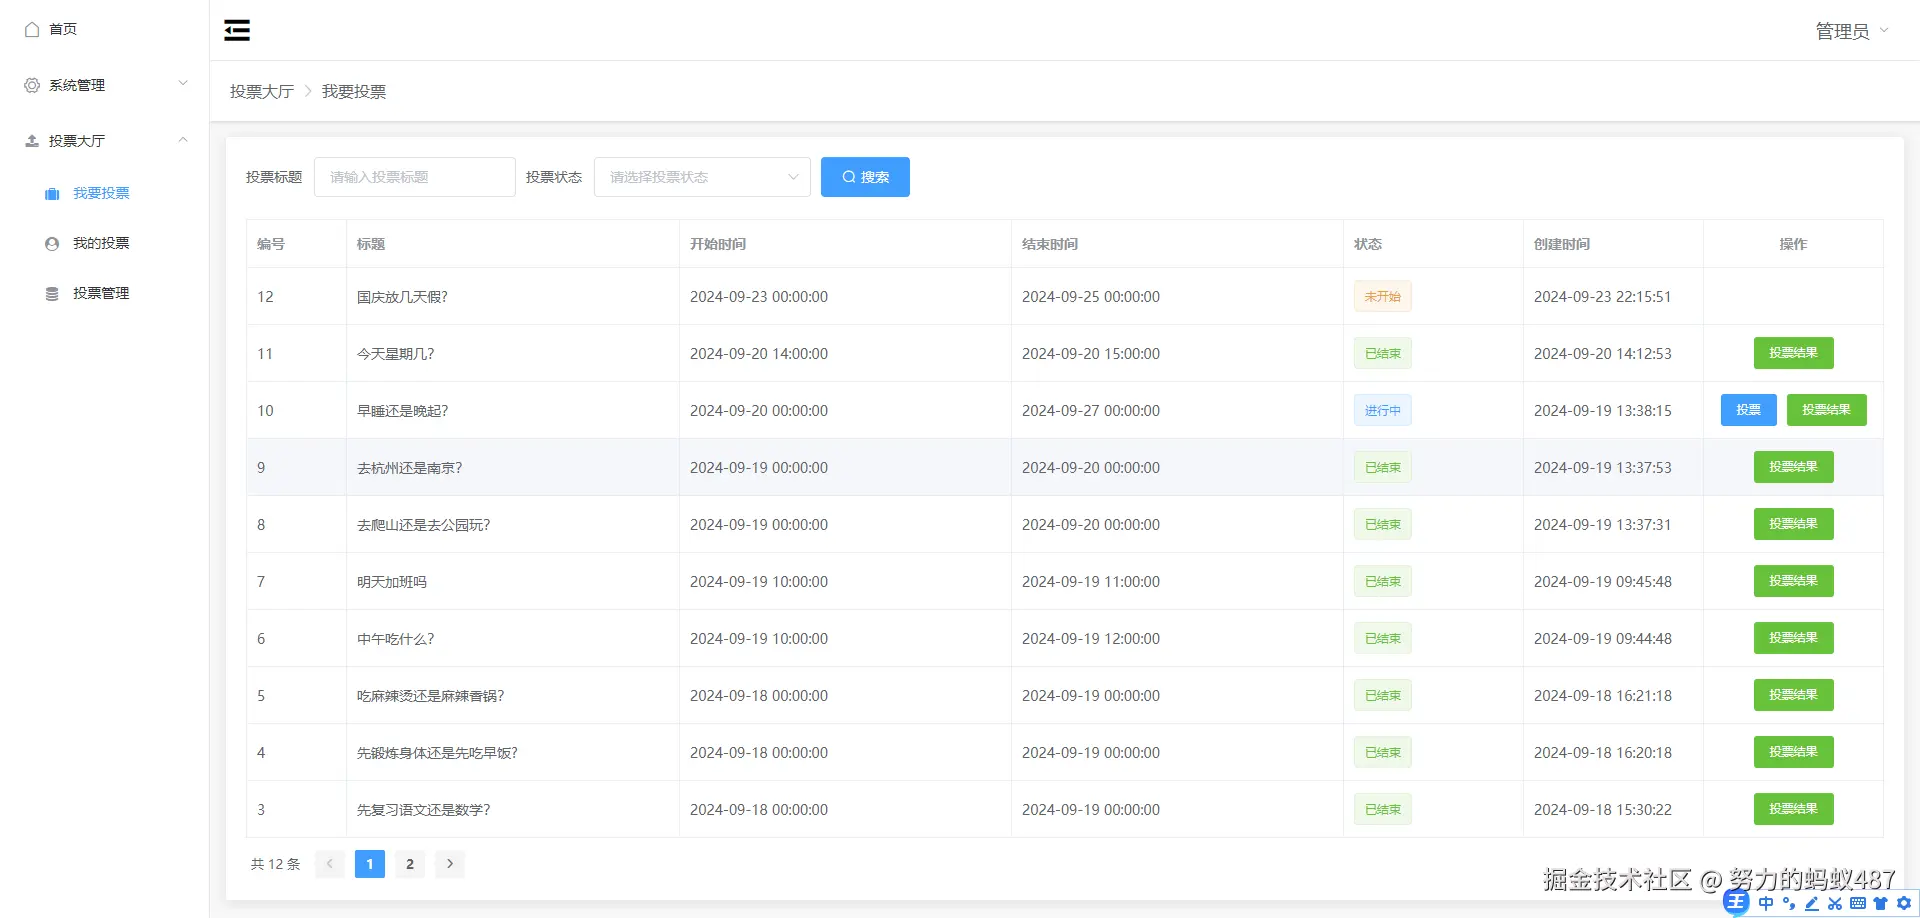Image resolution: width=1920 pixels, height=918 pixels.
Task: Click 投票 button for 早睡还是晚起?
Action: [x=1749, y=410]
